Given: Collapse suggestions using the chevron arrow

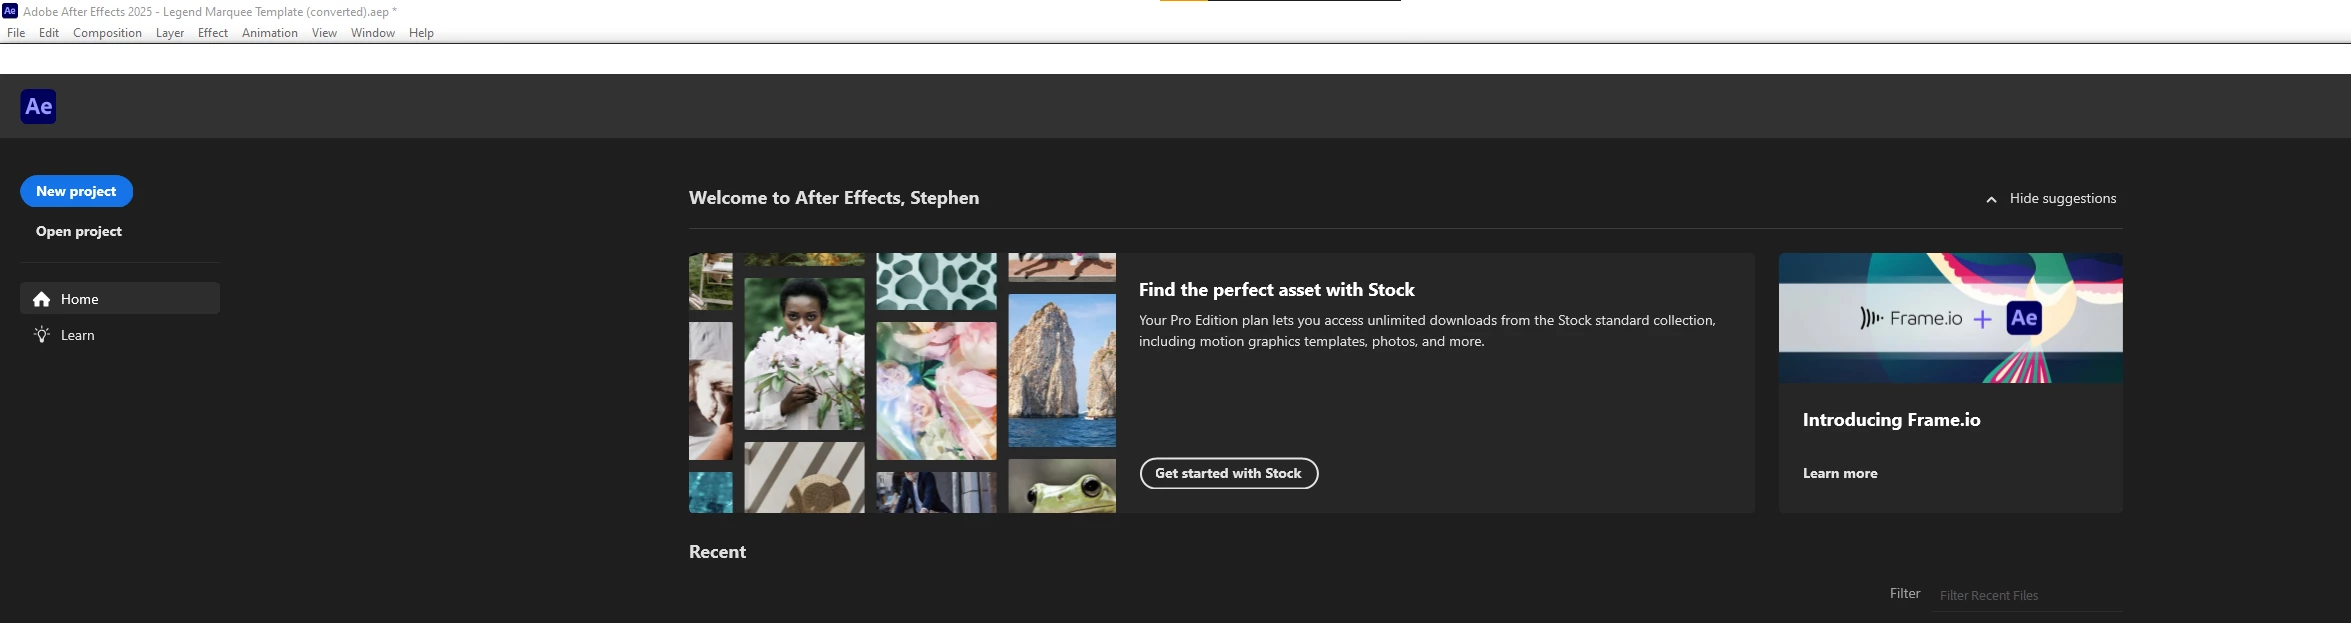Looking at the screenshot, I should [x=1991, y=199].
